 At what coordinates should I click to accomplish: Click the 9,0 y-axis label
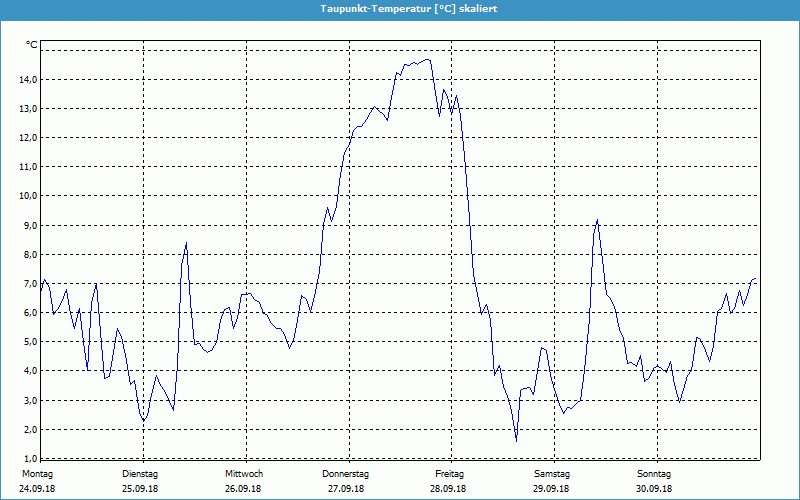(30, 226)
